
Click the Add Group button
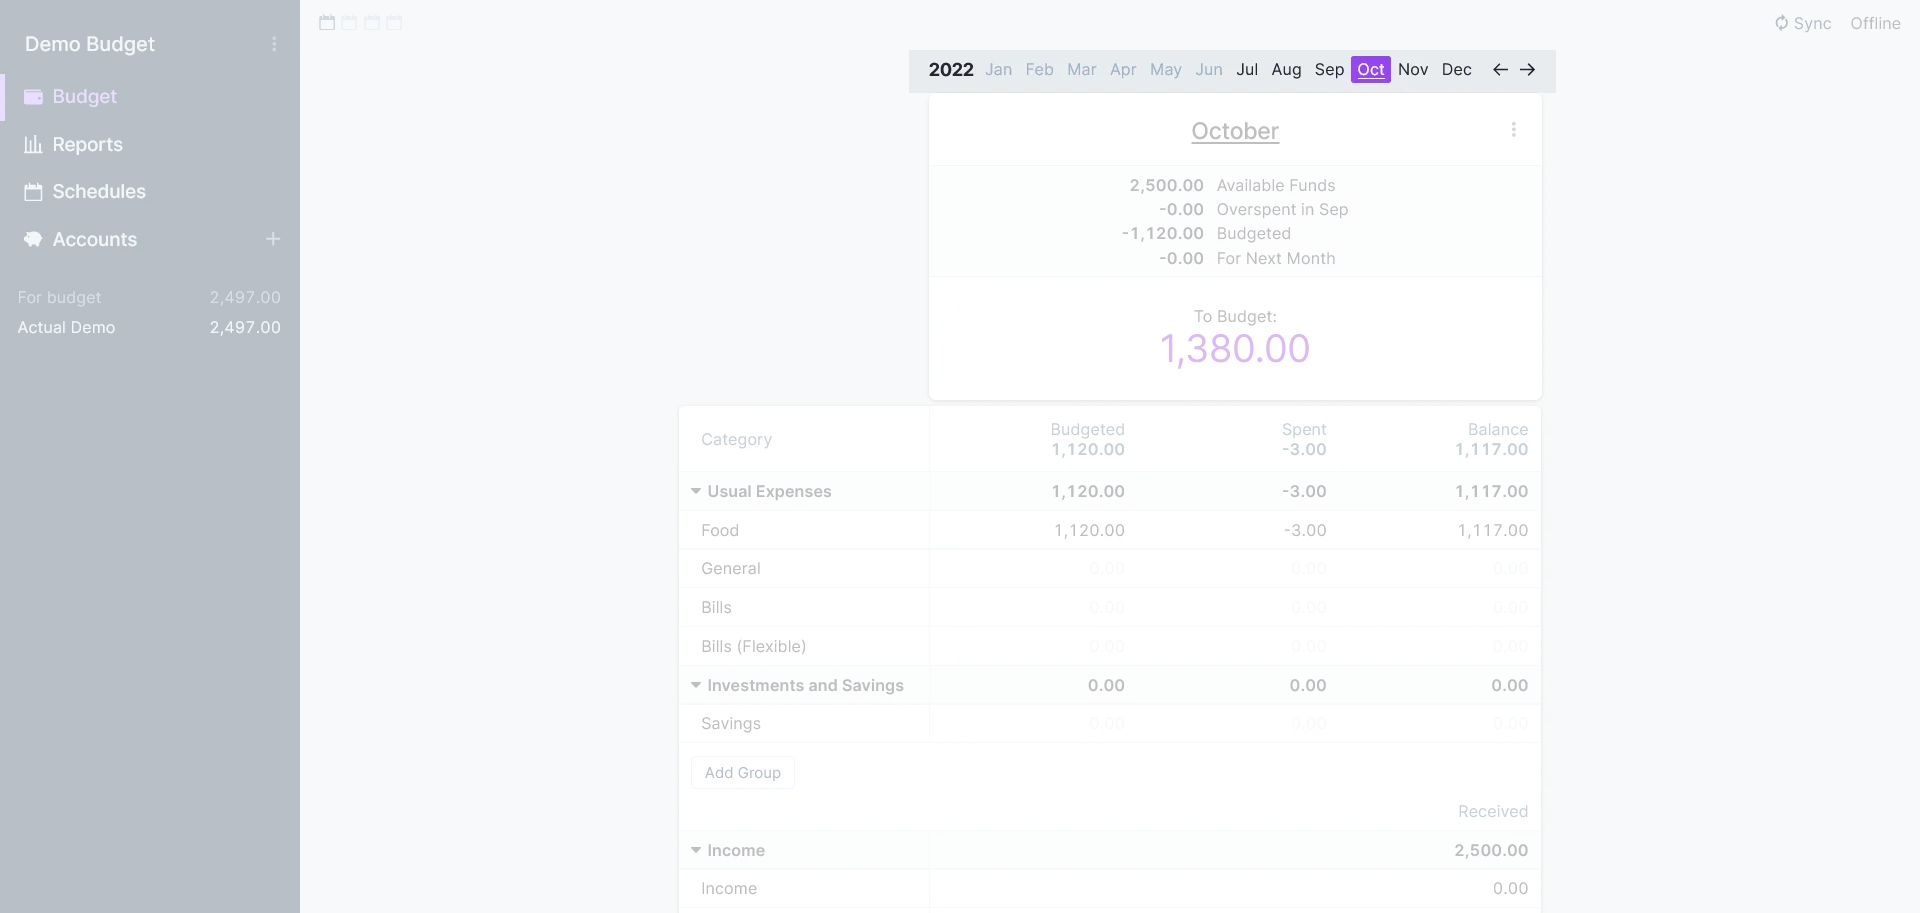click(742, 773)
